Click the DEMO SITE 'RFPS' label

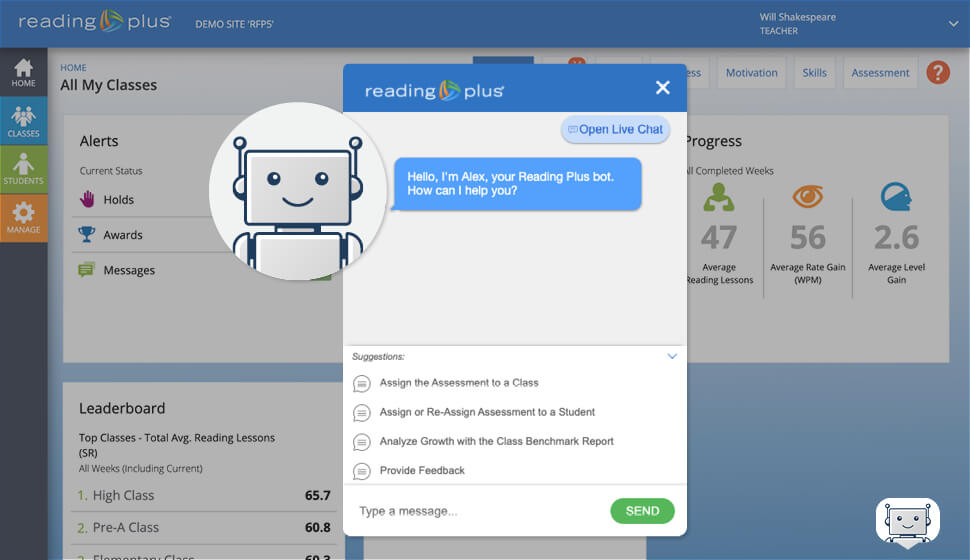pos(234,24)
